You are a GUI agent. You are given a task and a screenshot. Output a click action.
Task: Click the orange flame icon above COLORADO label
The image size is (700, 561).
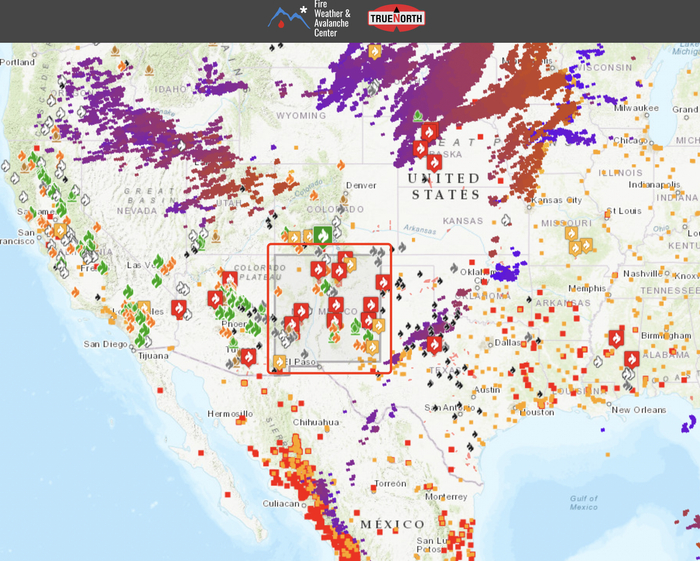313,195
